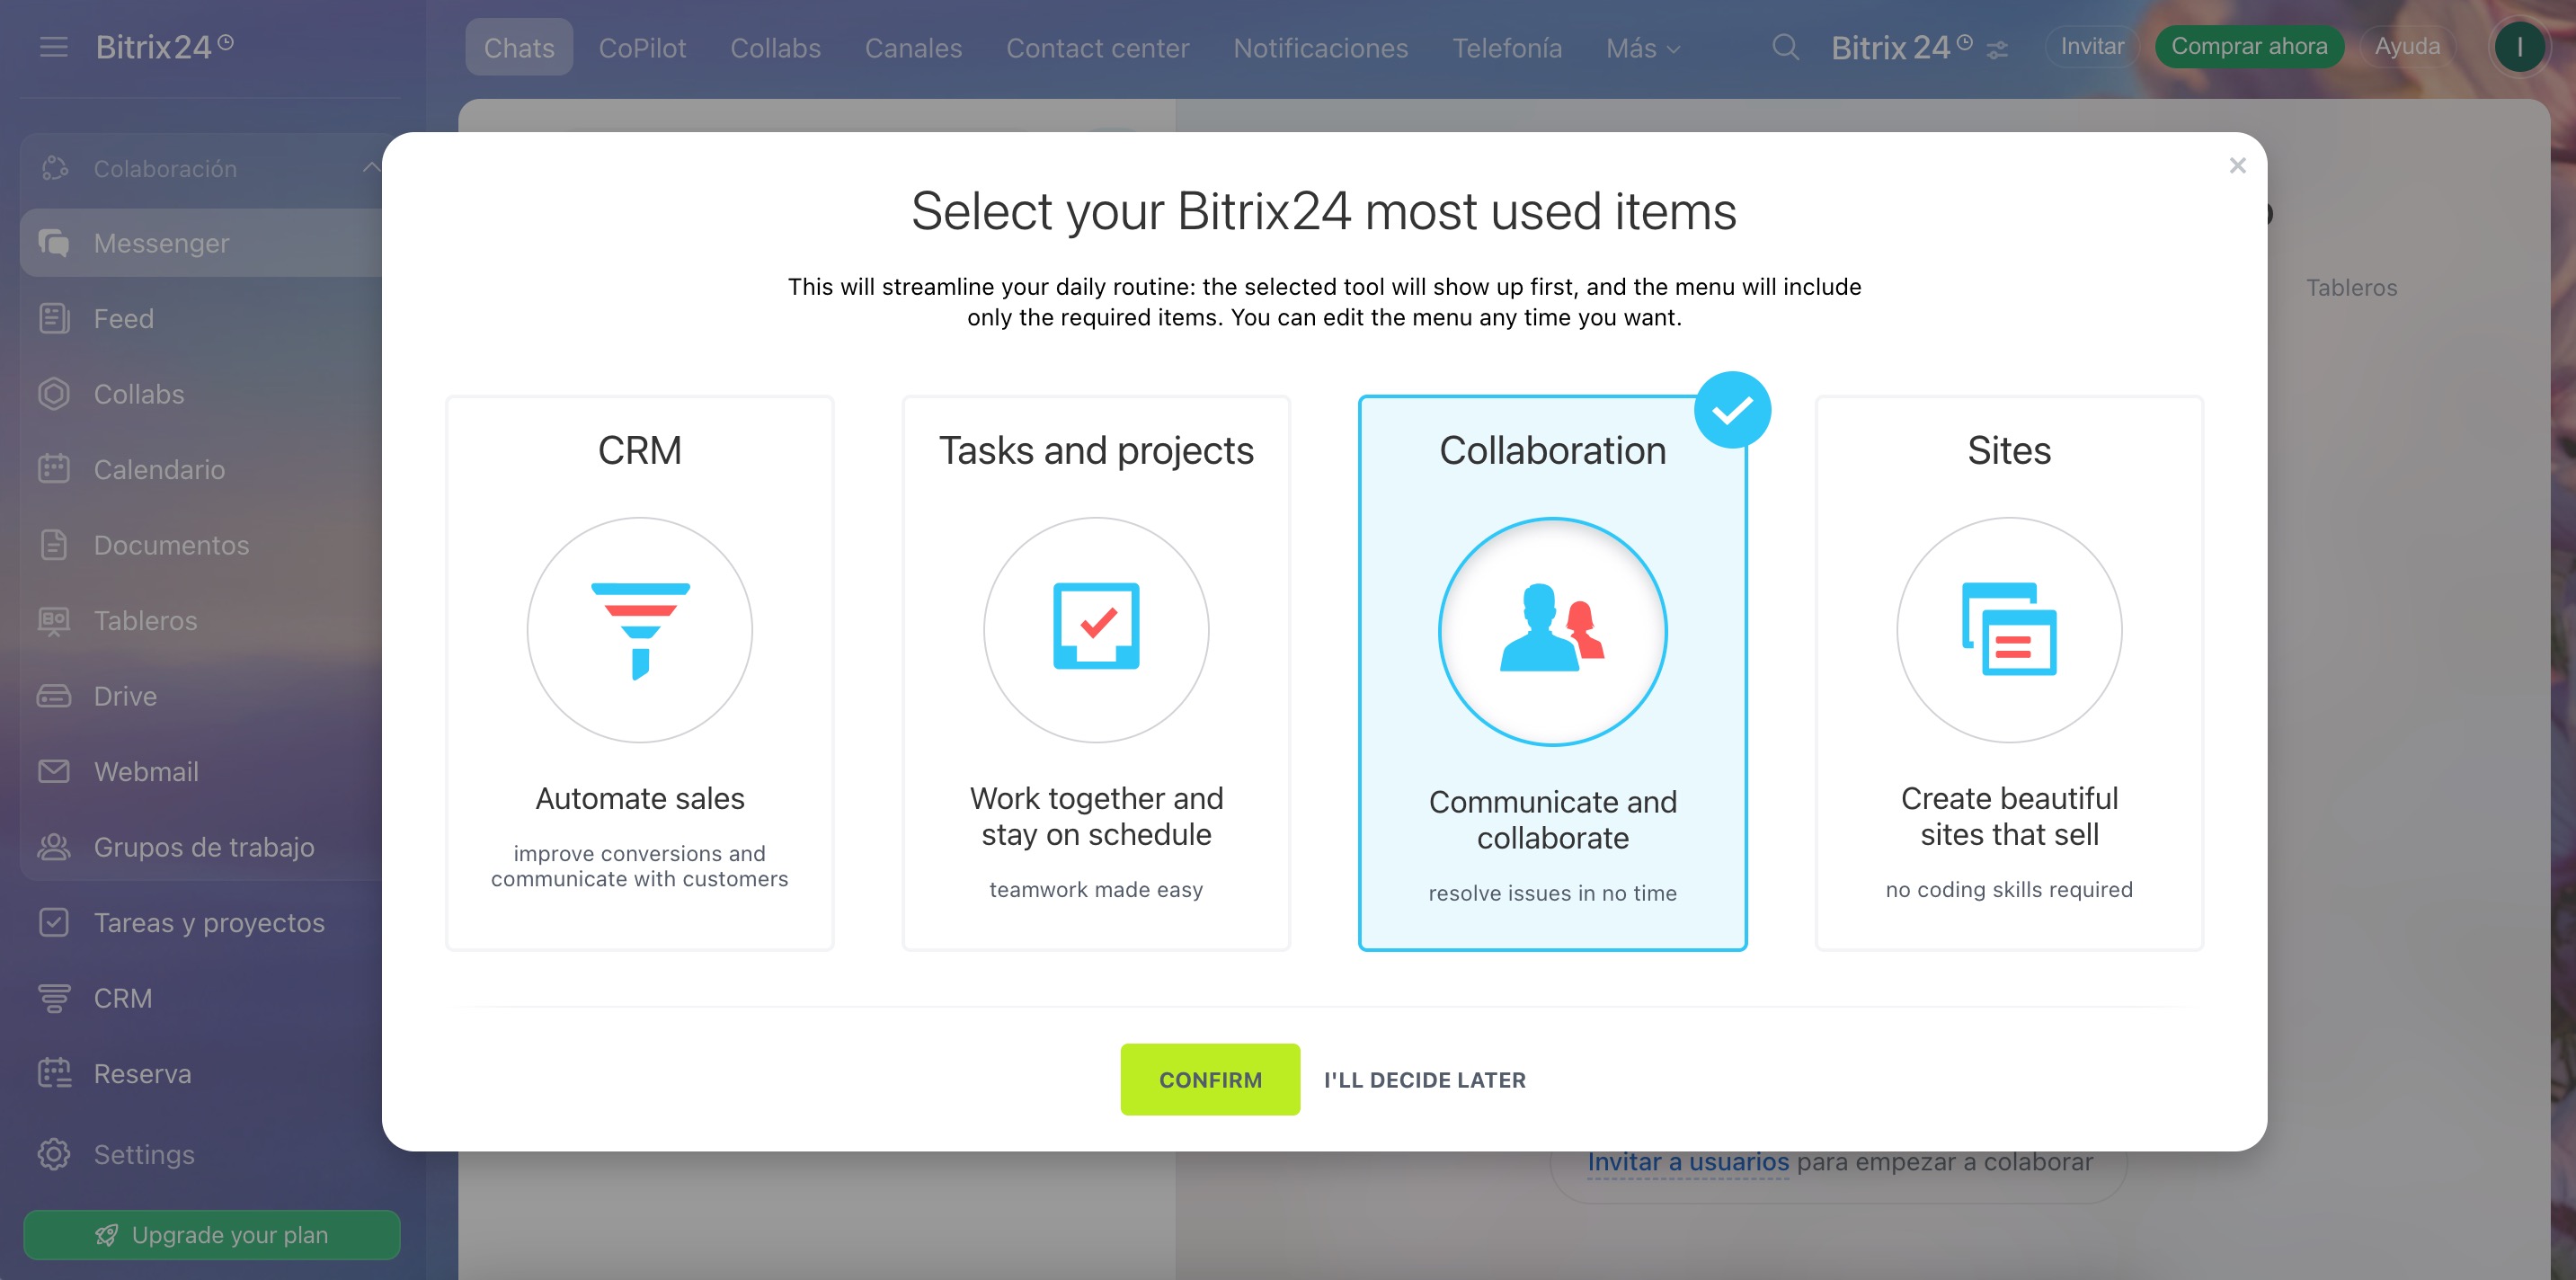2576x1280 pixels.
Task: Collapse the Colaboración sidebar section
Action: (x=370, y=168)
